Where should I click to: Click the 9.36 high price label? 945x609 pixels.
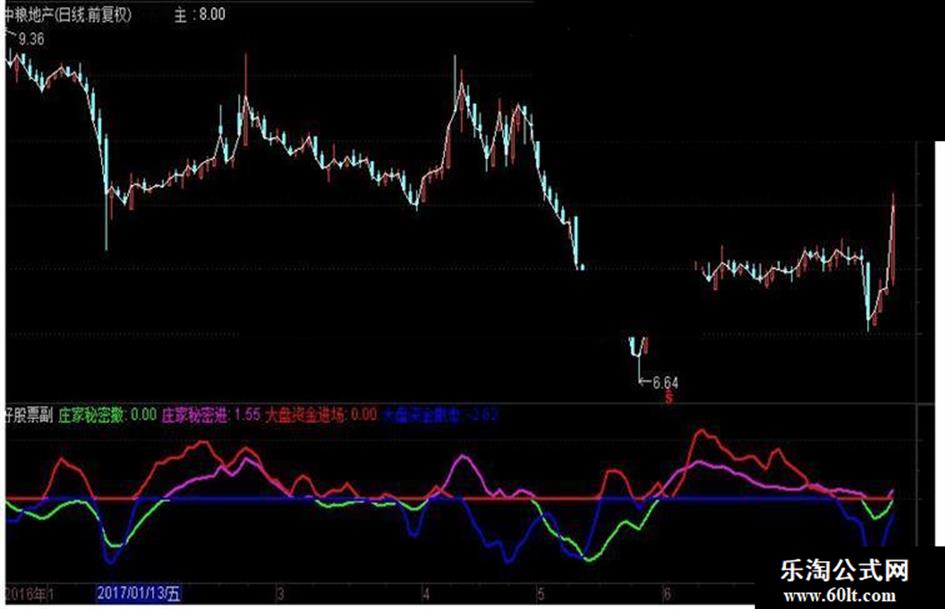point(31,39)
